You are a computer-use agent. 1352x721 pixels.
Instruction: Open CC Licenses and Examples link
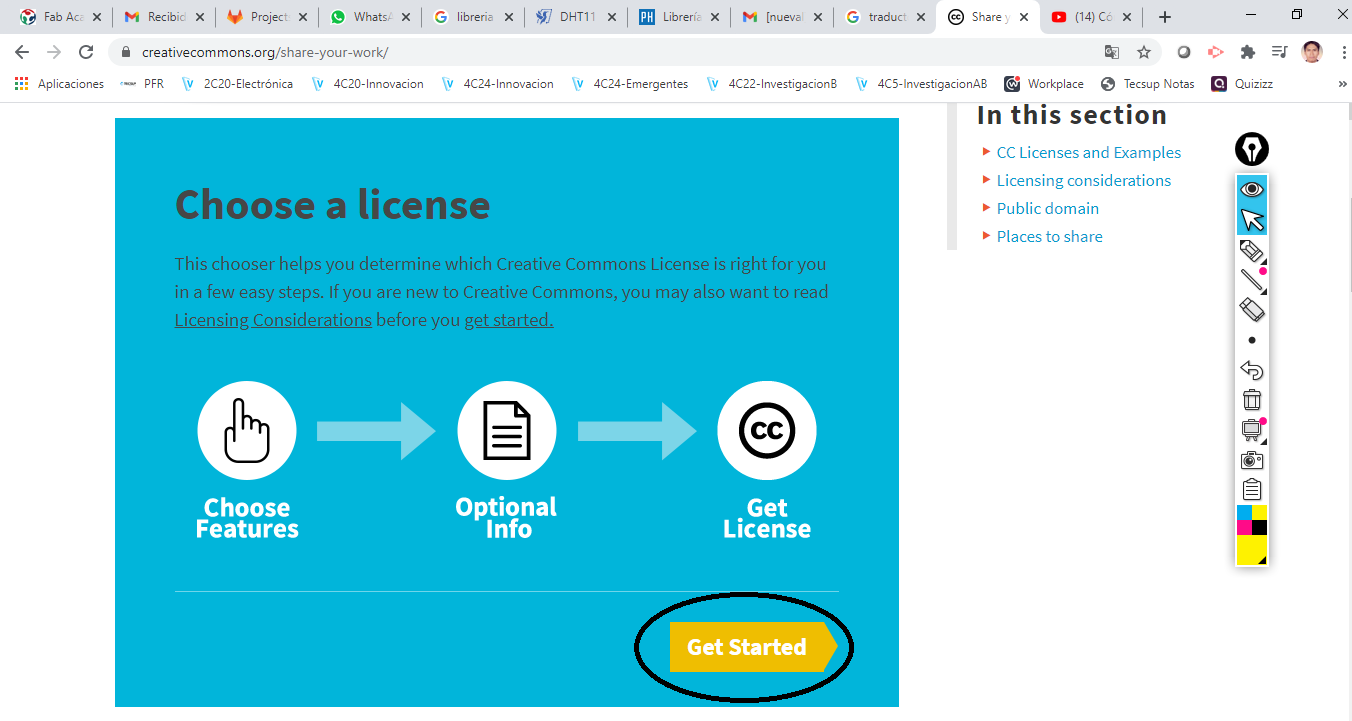click(1088, 152)
